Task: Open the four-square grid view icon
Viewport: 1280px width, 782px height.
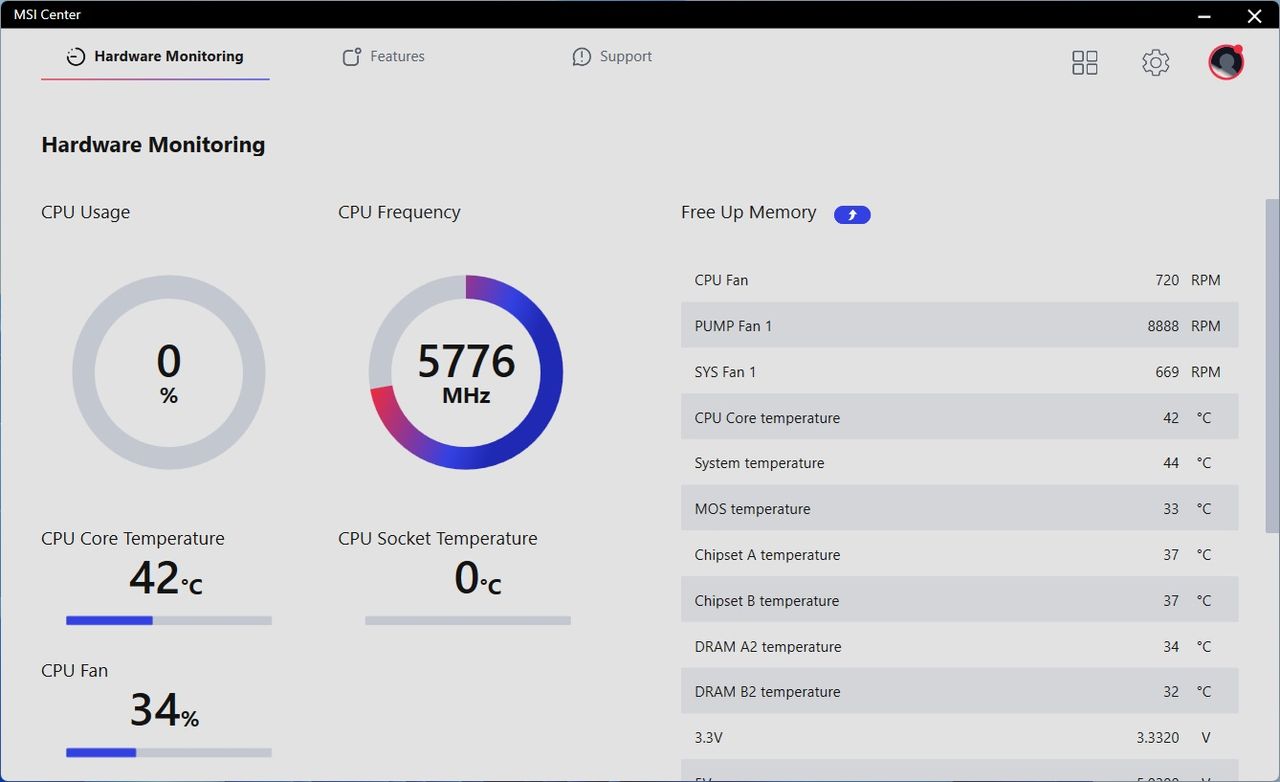Action: [1085, 63]
